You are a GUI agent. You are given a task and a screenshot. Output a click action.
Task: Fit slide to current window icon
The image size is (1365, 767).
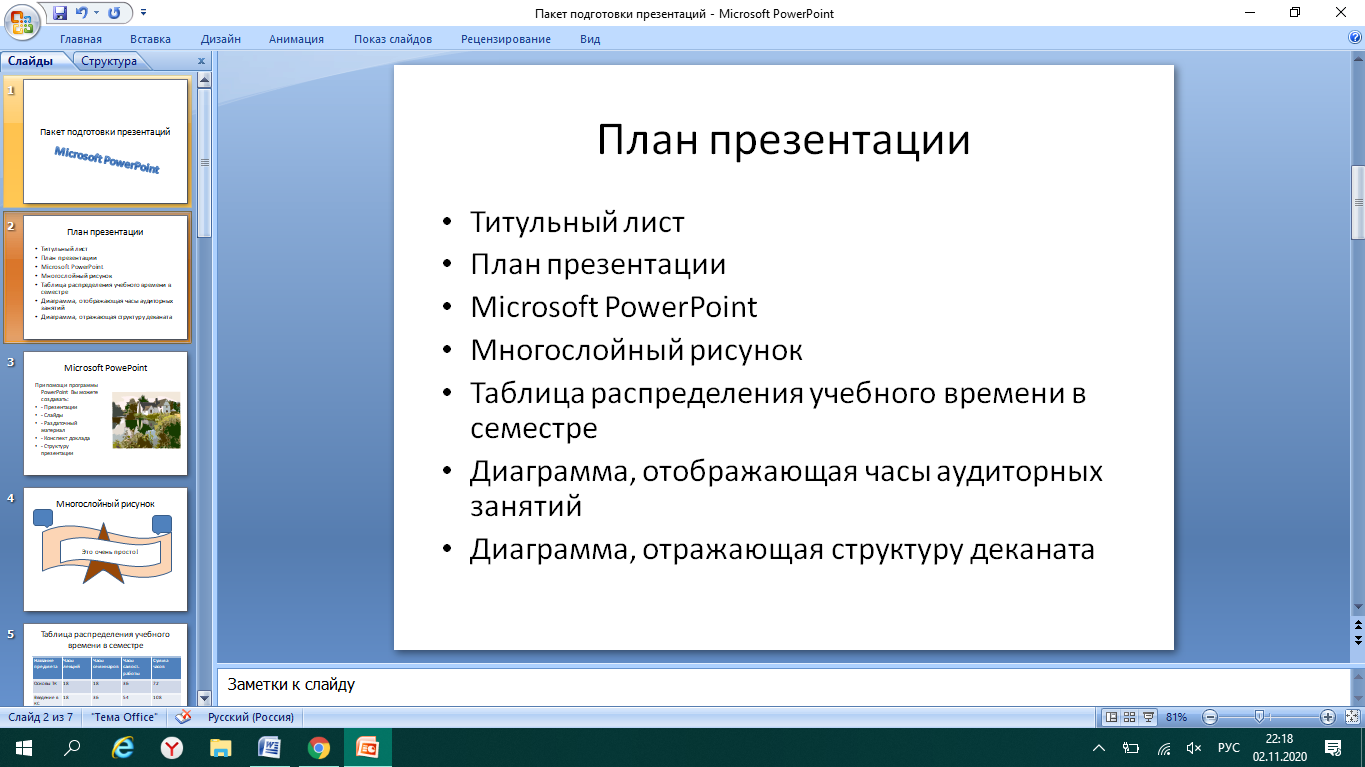[1350, 717]
